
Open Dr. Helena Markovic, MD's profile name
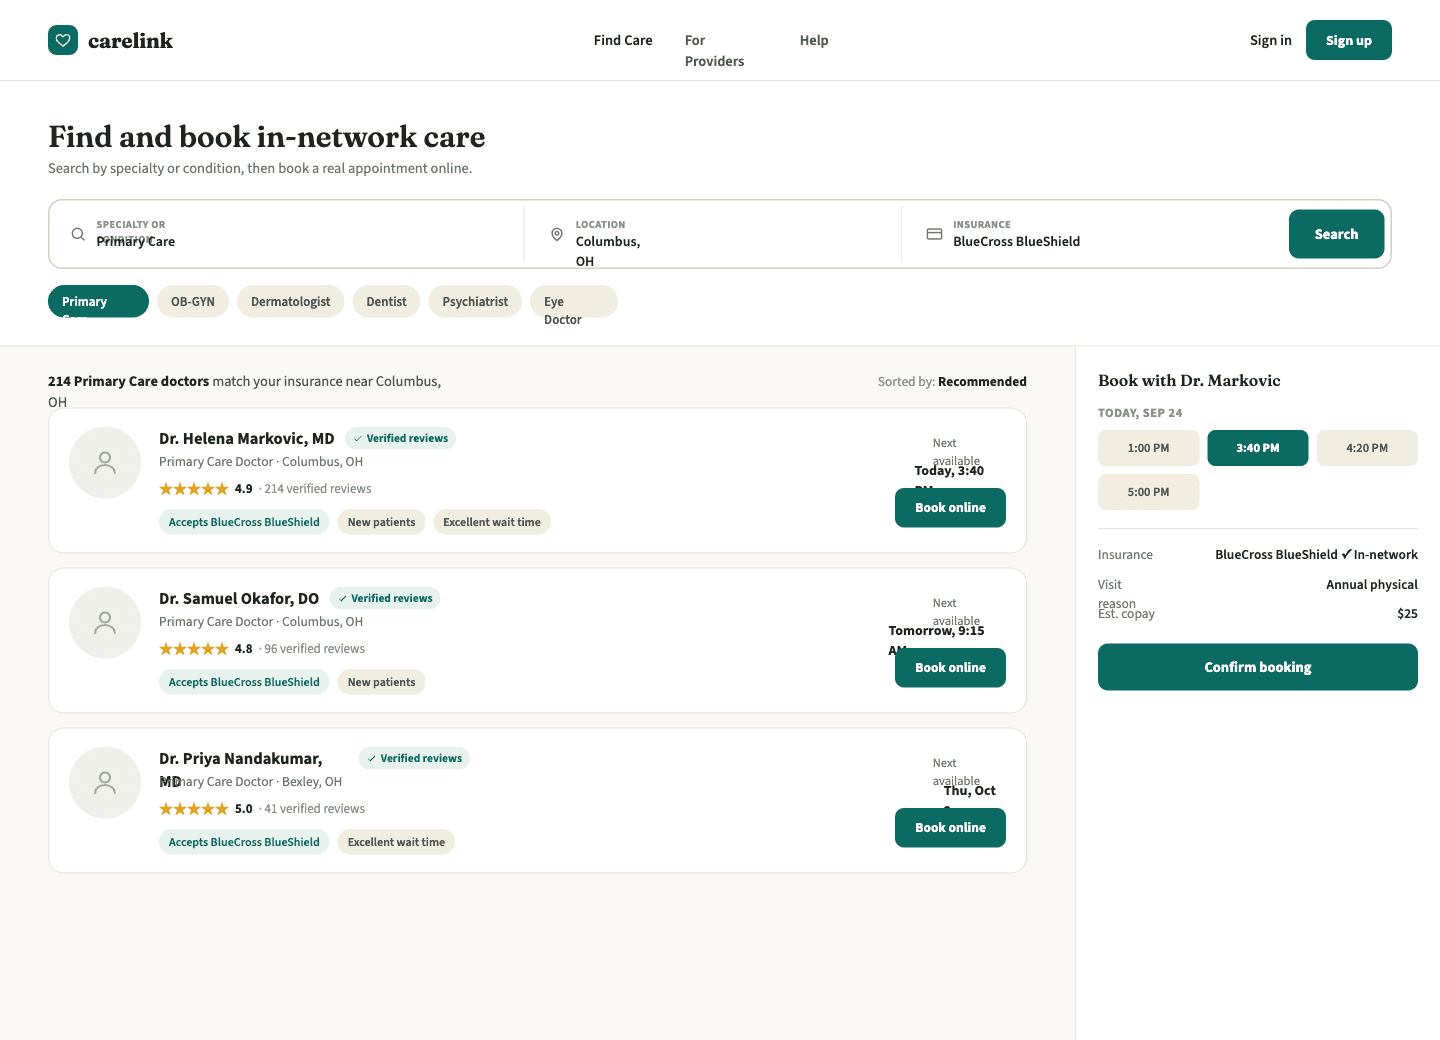[x=247, y=438]
